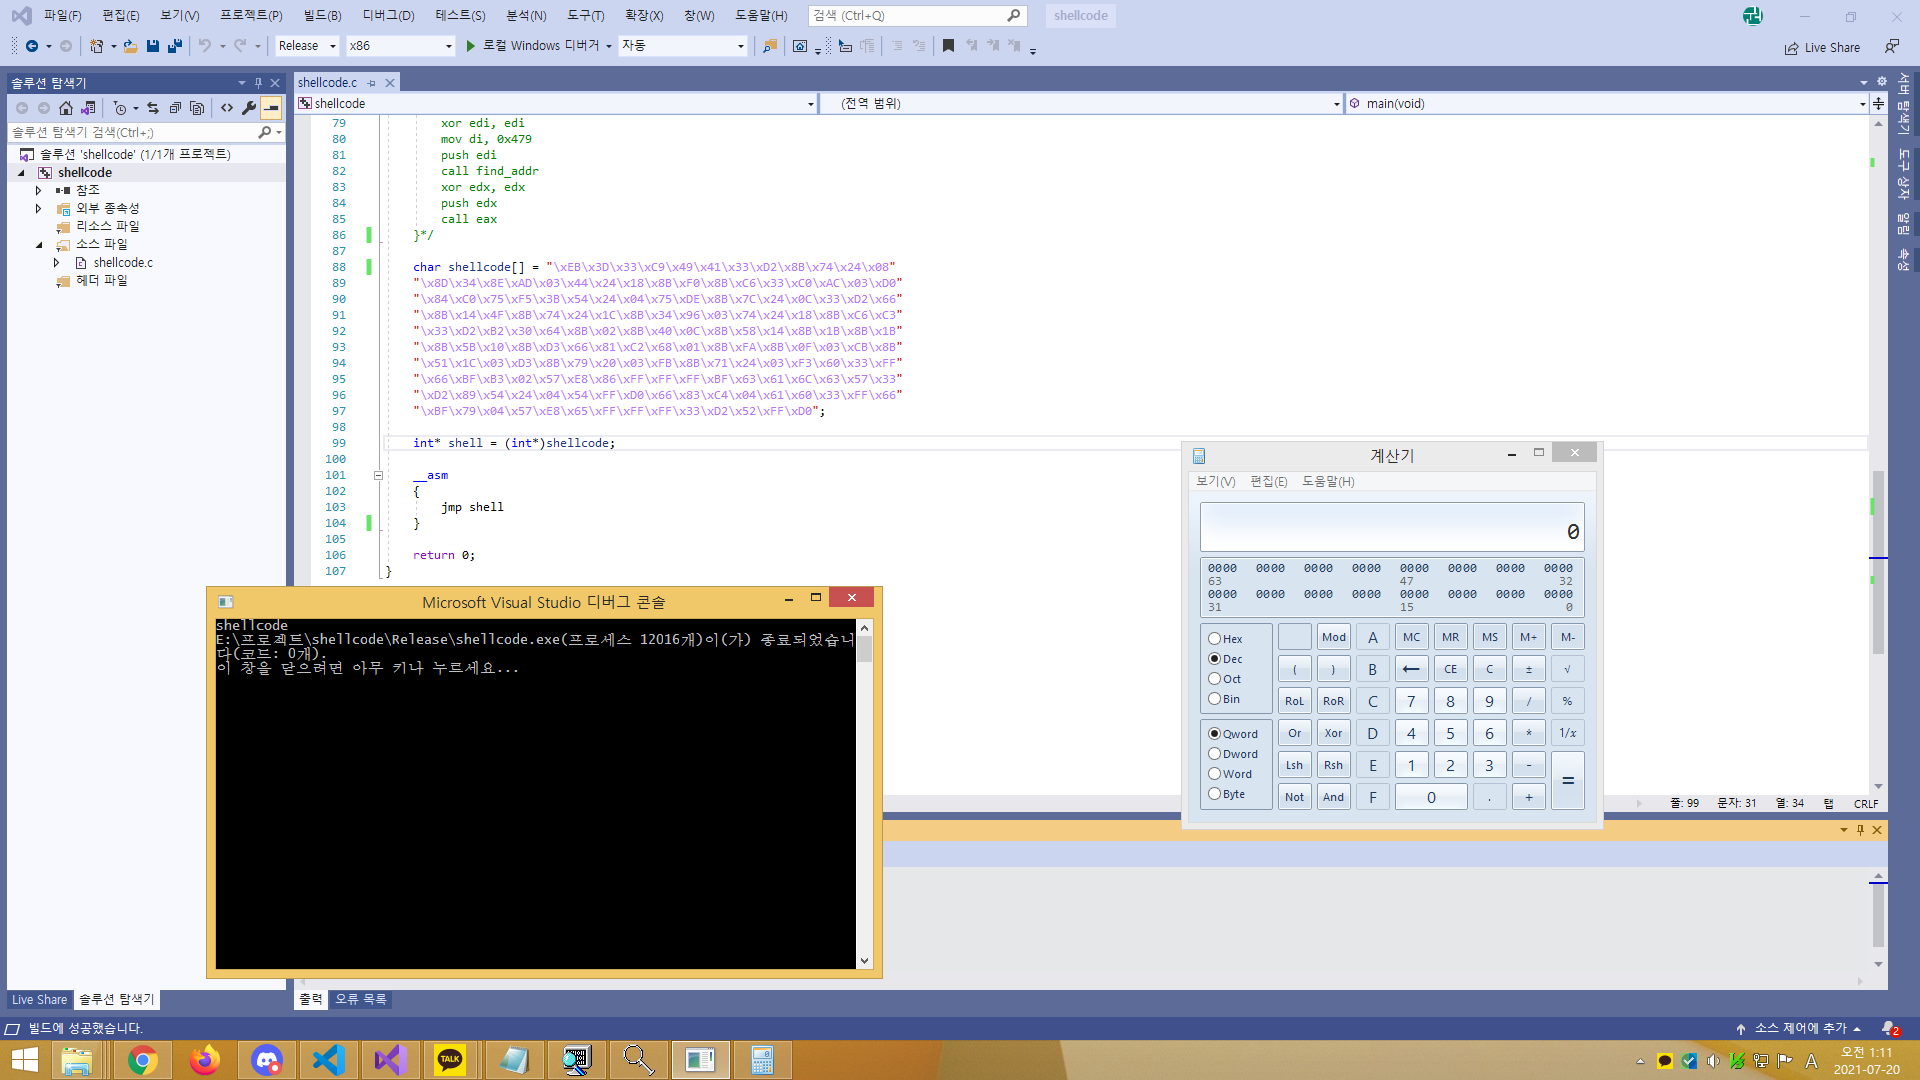This screenshot has width=1920, height=1080.
Task: Click Collapse All icon in Solution Explorer
Action: (175, 108)
